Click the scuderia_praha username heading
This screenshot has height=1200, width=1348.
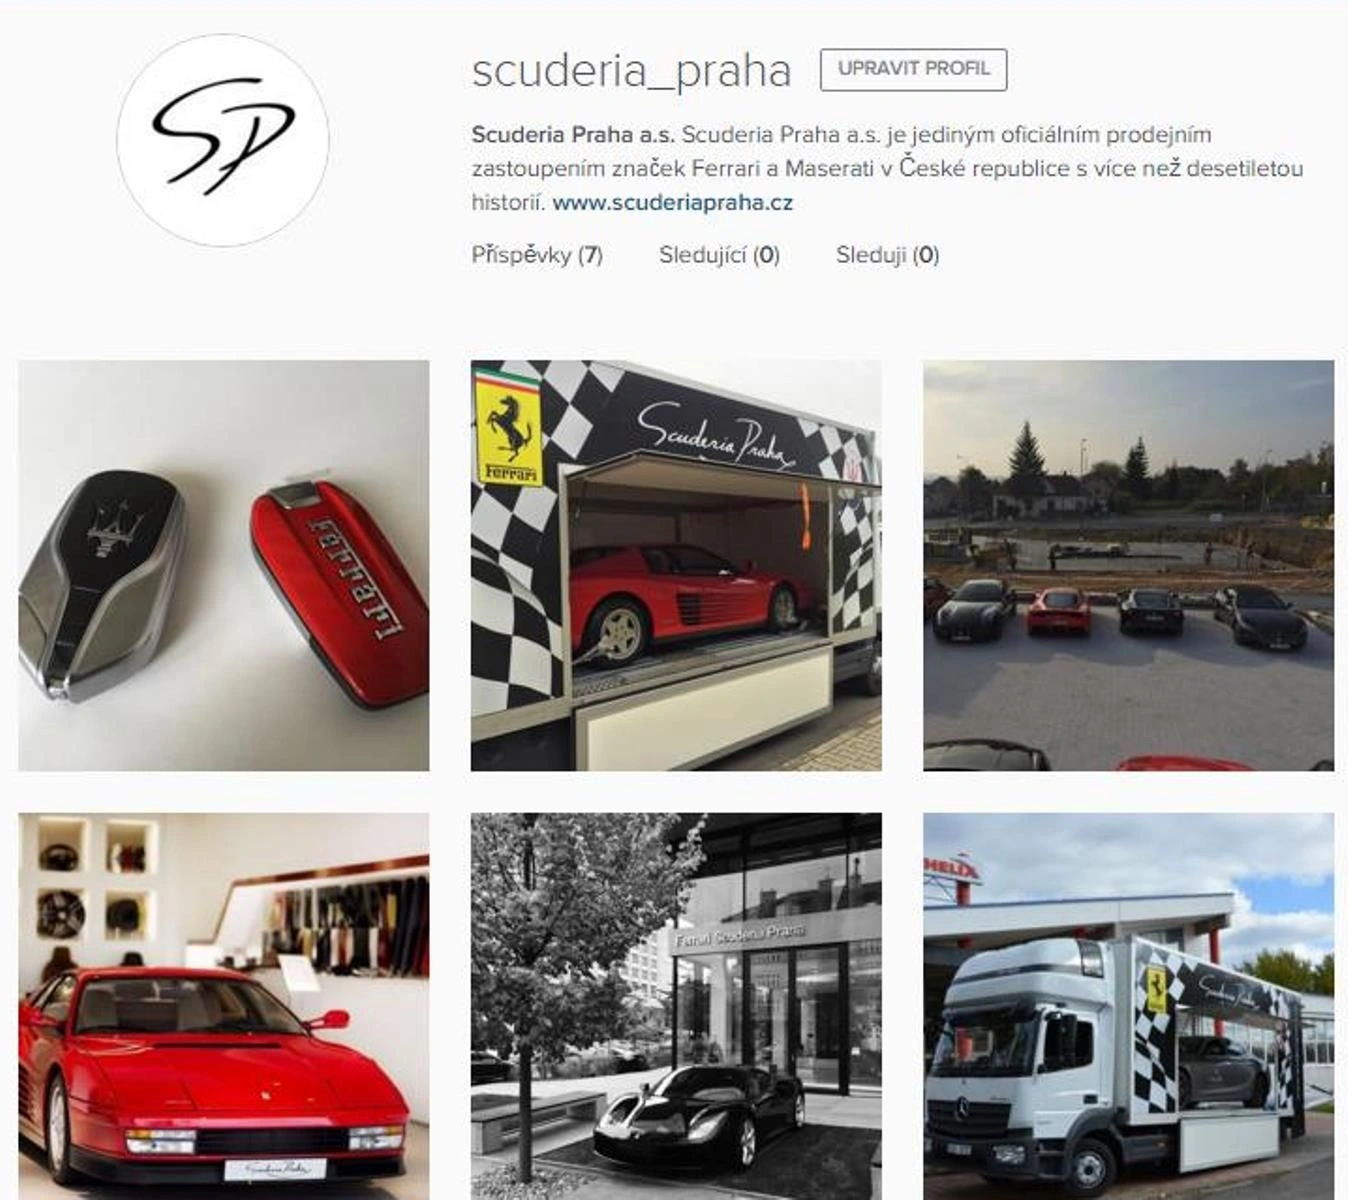[631, 70]
